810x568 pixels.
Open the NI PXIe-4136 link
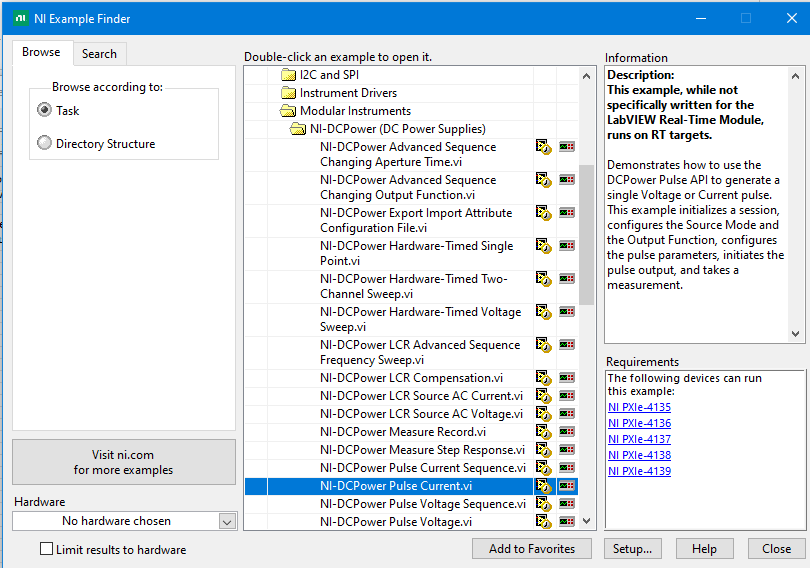640,423
